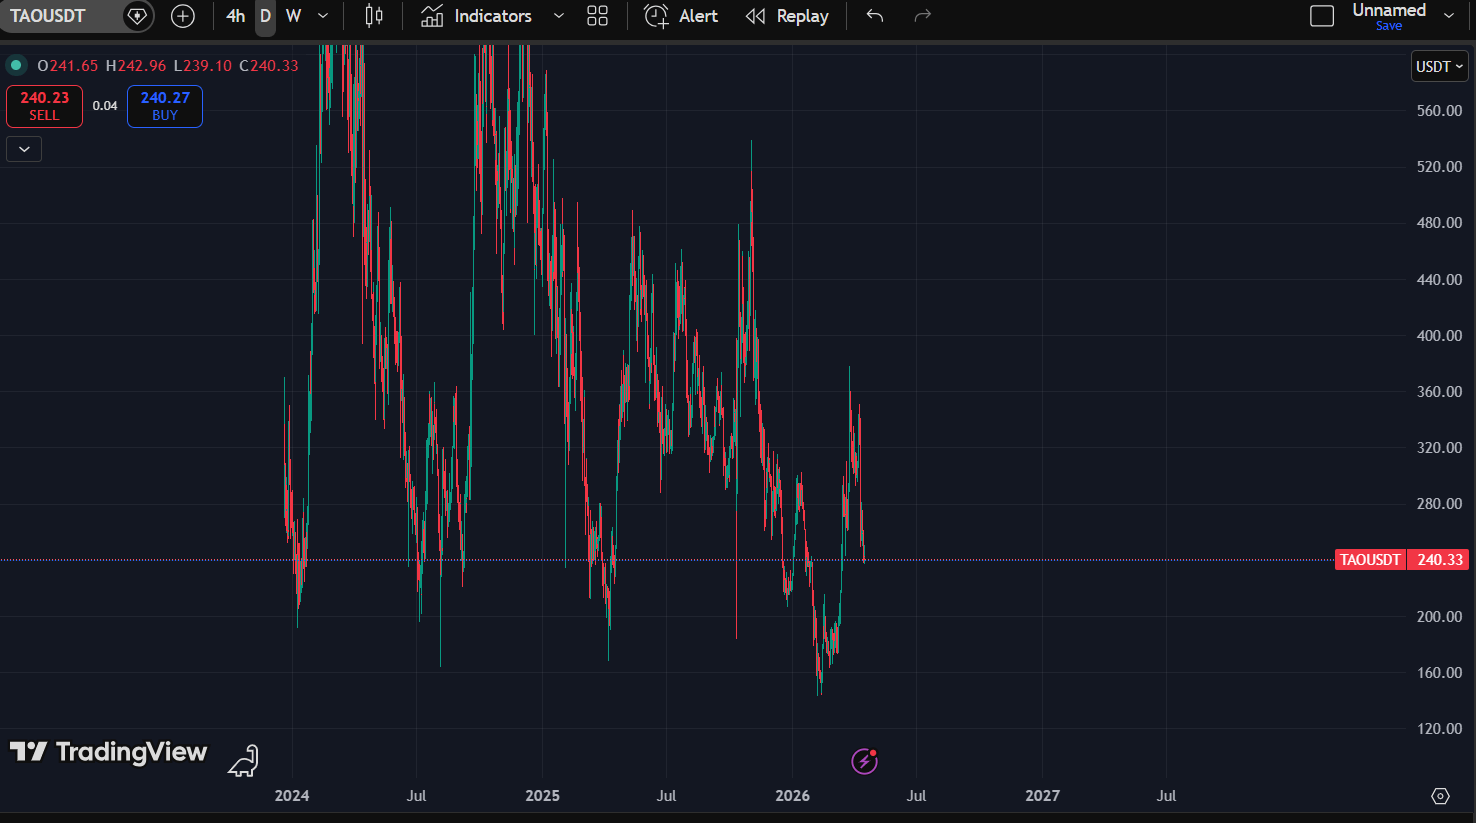Change the candlestick chart style
Viewport: 1476px width, 823px height.
click(374, 16)
